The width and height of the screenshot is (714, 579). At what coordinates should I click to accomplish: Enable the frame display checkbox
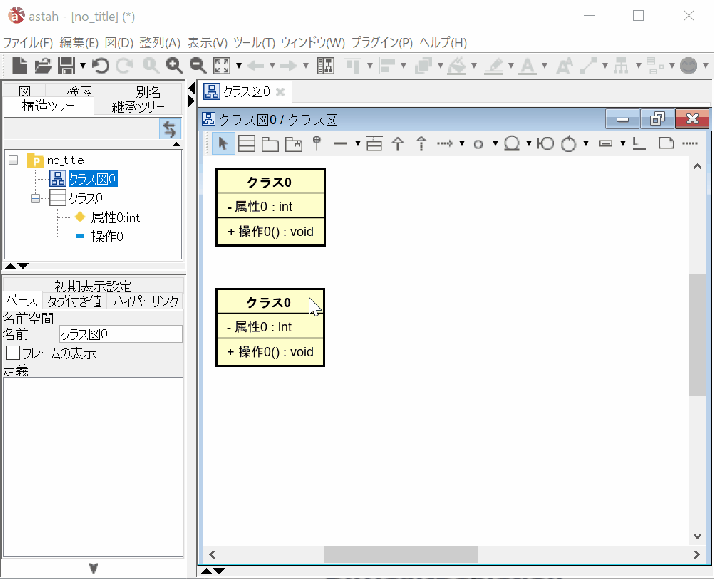point(12,353)
